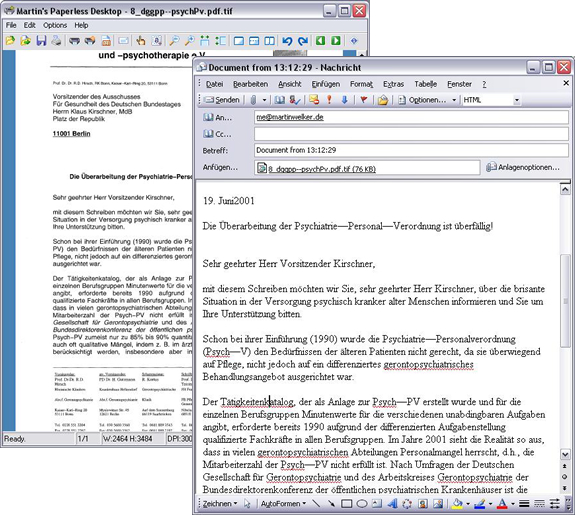Go to next page green arrow
The width and height of the screenshot is (575, 515).
[x=336, y=41]
